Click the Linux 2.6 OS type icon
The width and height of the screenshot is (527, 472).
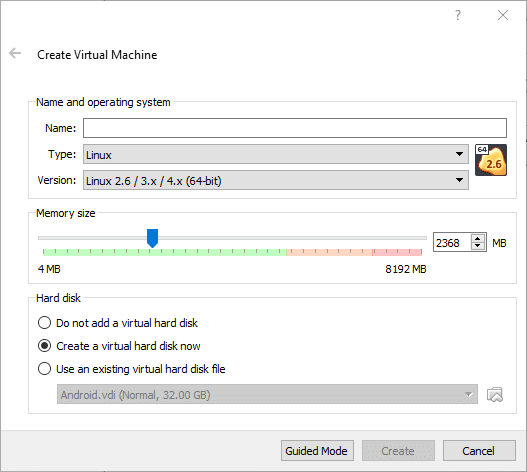coord(491,160)
